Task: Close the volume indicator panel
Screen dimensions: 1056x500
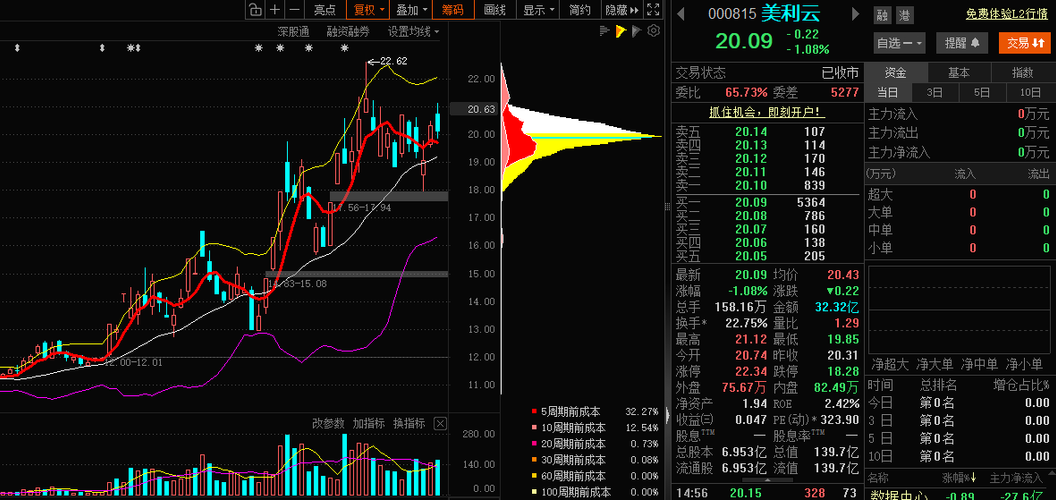Action: [440, 423]
